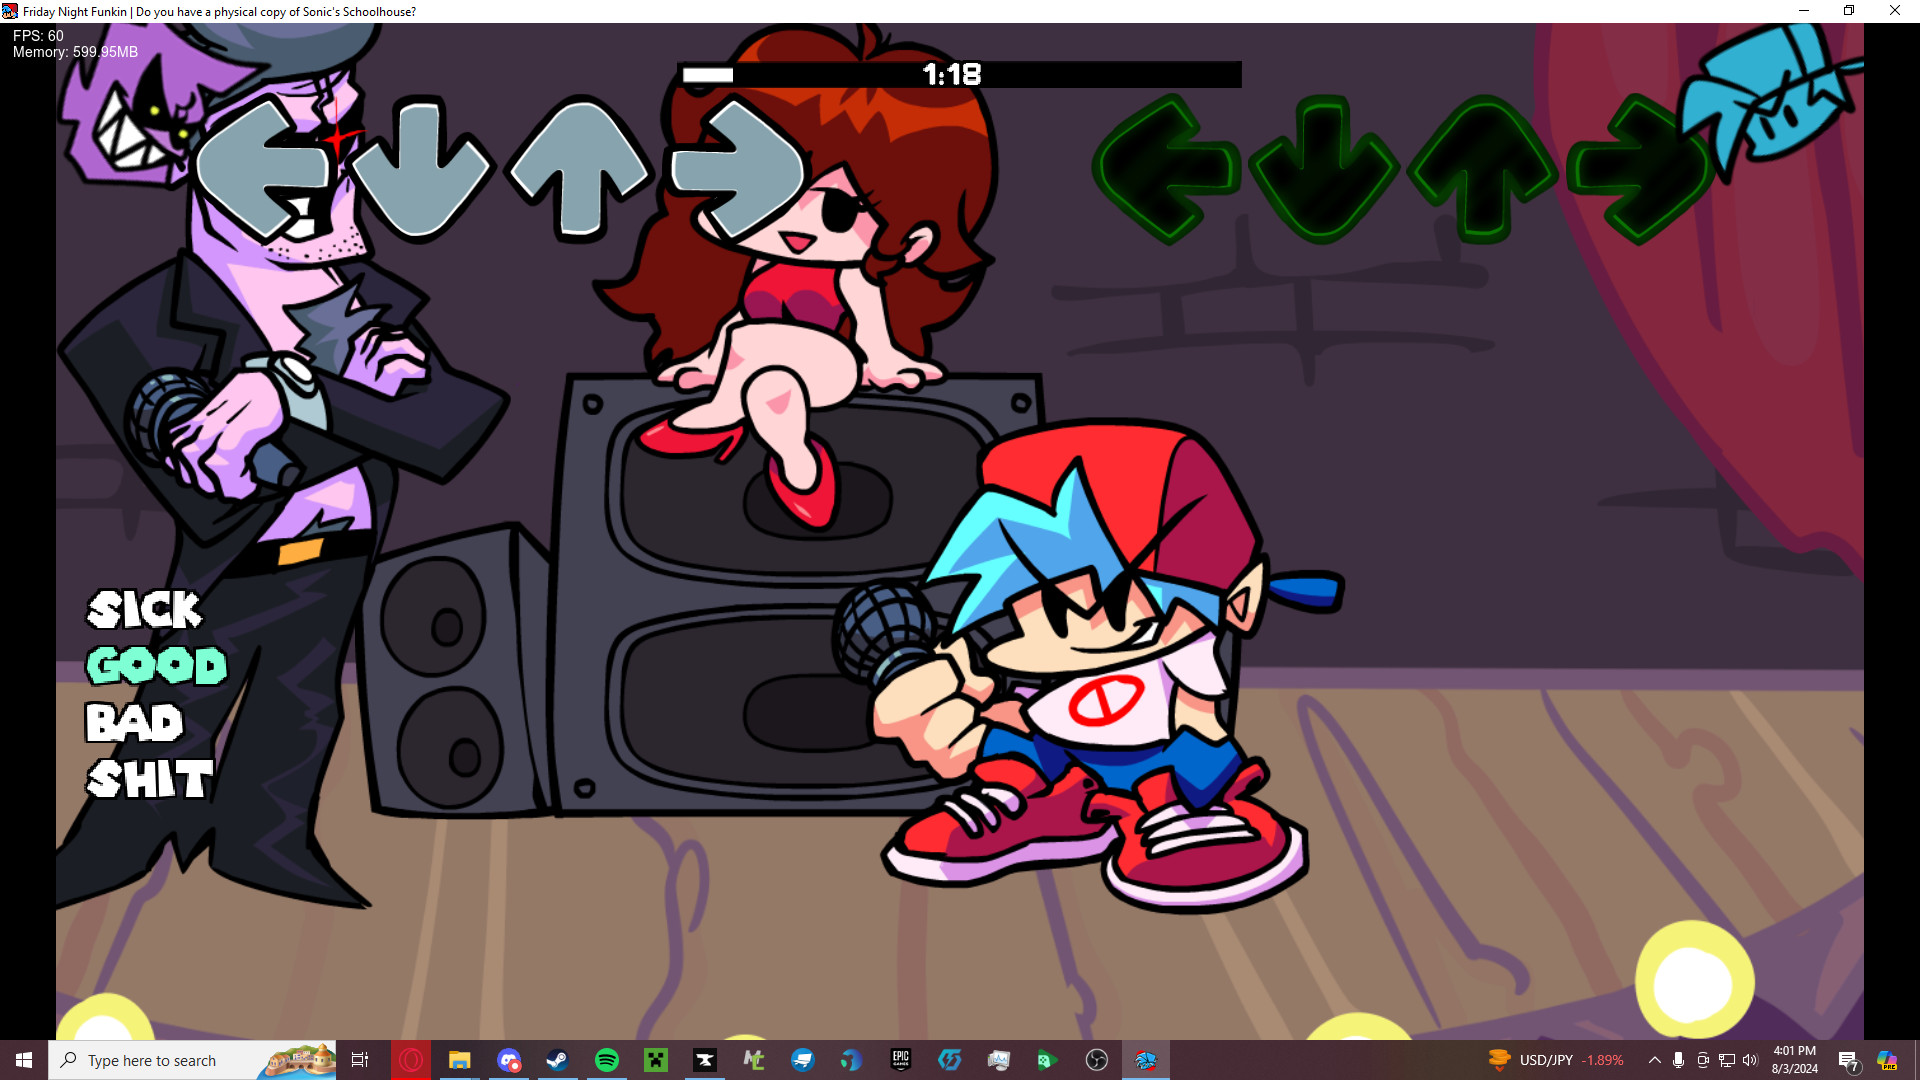Click the player's green up arrow receptor
Screen dimensions: 1920x1080
click(1483, 169)
